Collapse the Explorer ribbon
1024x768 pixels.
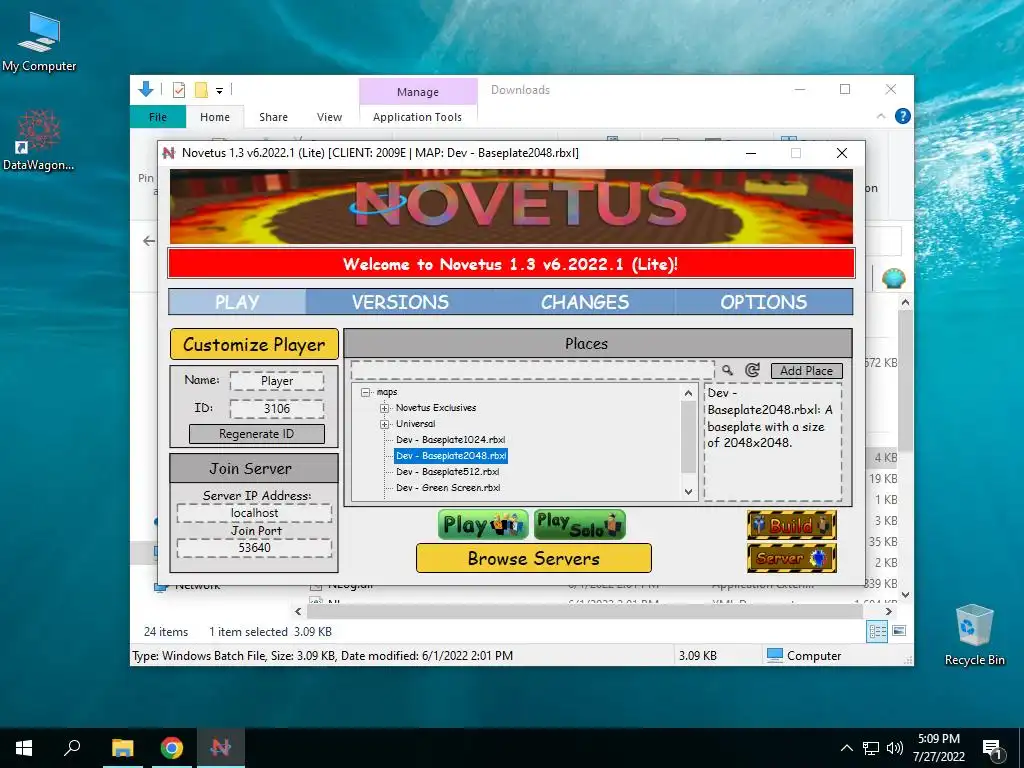point(881,116)
